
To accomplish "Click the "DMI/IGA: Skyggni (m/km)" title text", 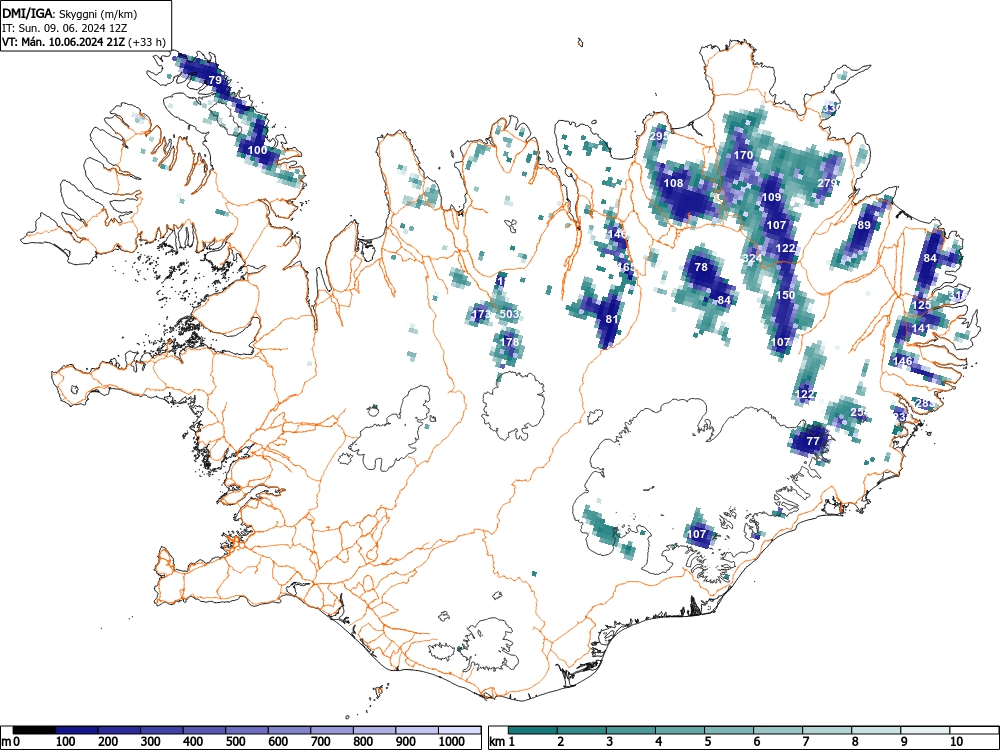I will pos(70,13).
